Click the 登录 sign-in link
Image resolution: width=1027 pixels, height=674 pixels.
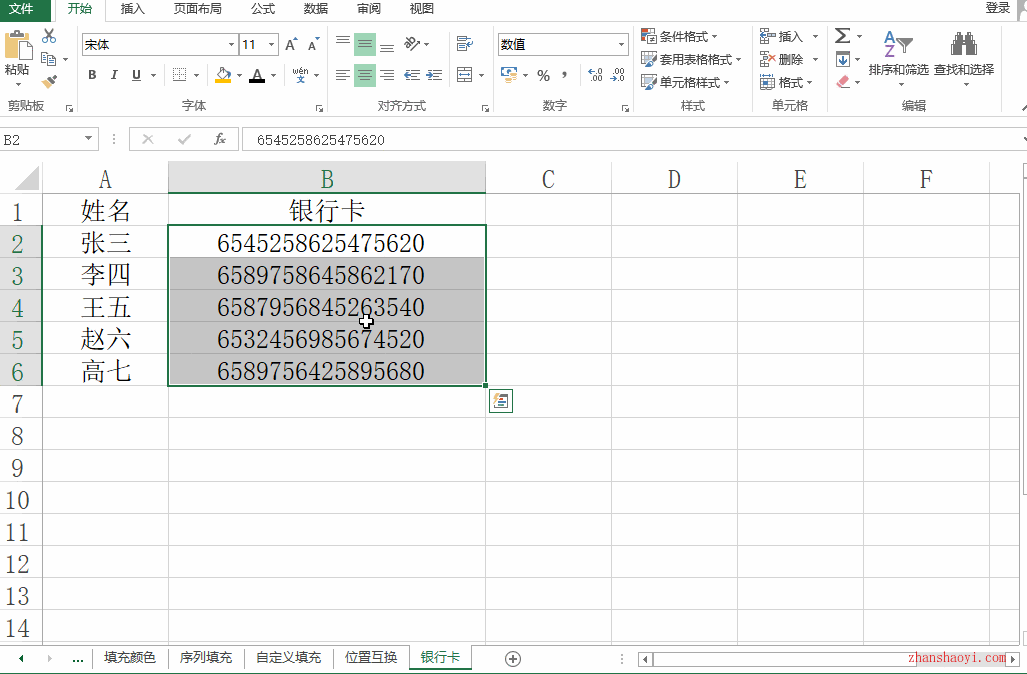[998, 8]
